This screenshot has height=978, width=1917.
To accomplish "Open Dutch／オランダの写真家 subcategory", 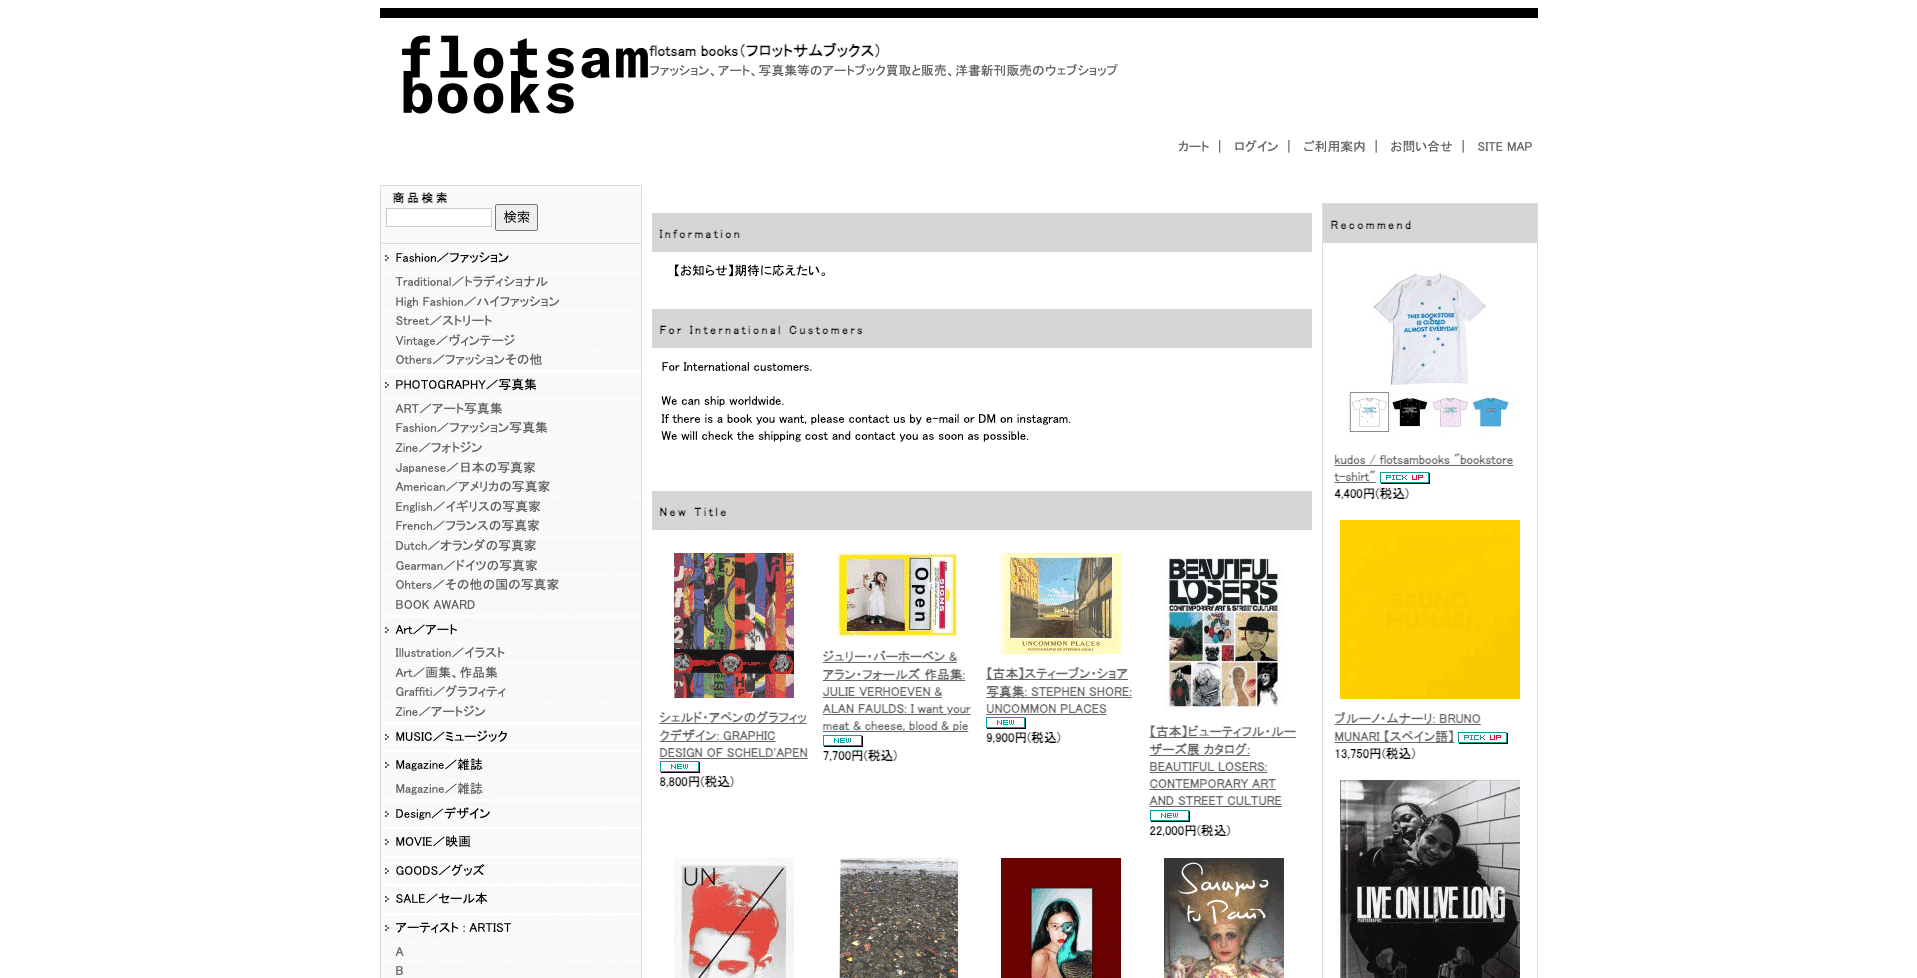I will [465, 546].
